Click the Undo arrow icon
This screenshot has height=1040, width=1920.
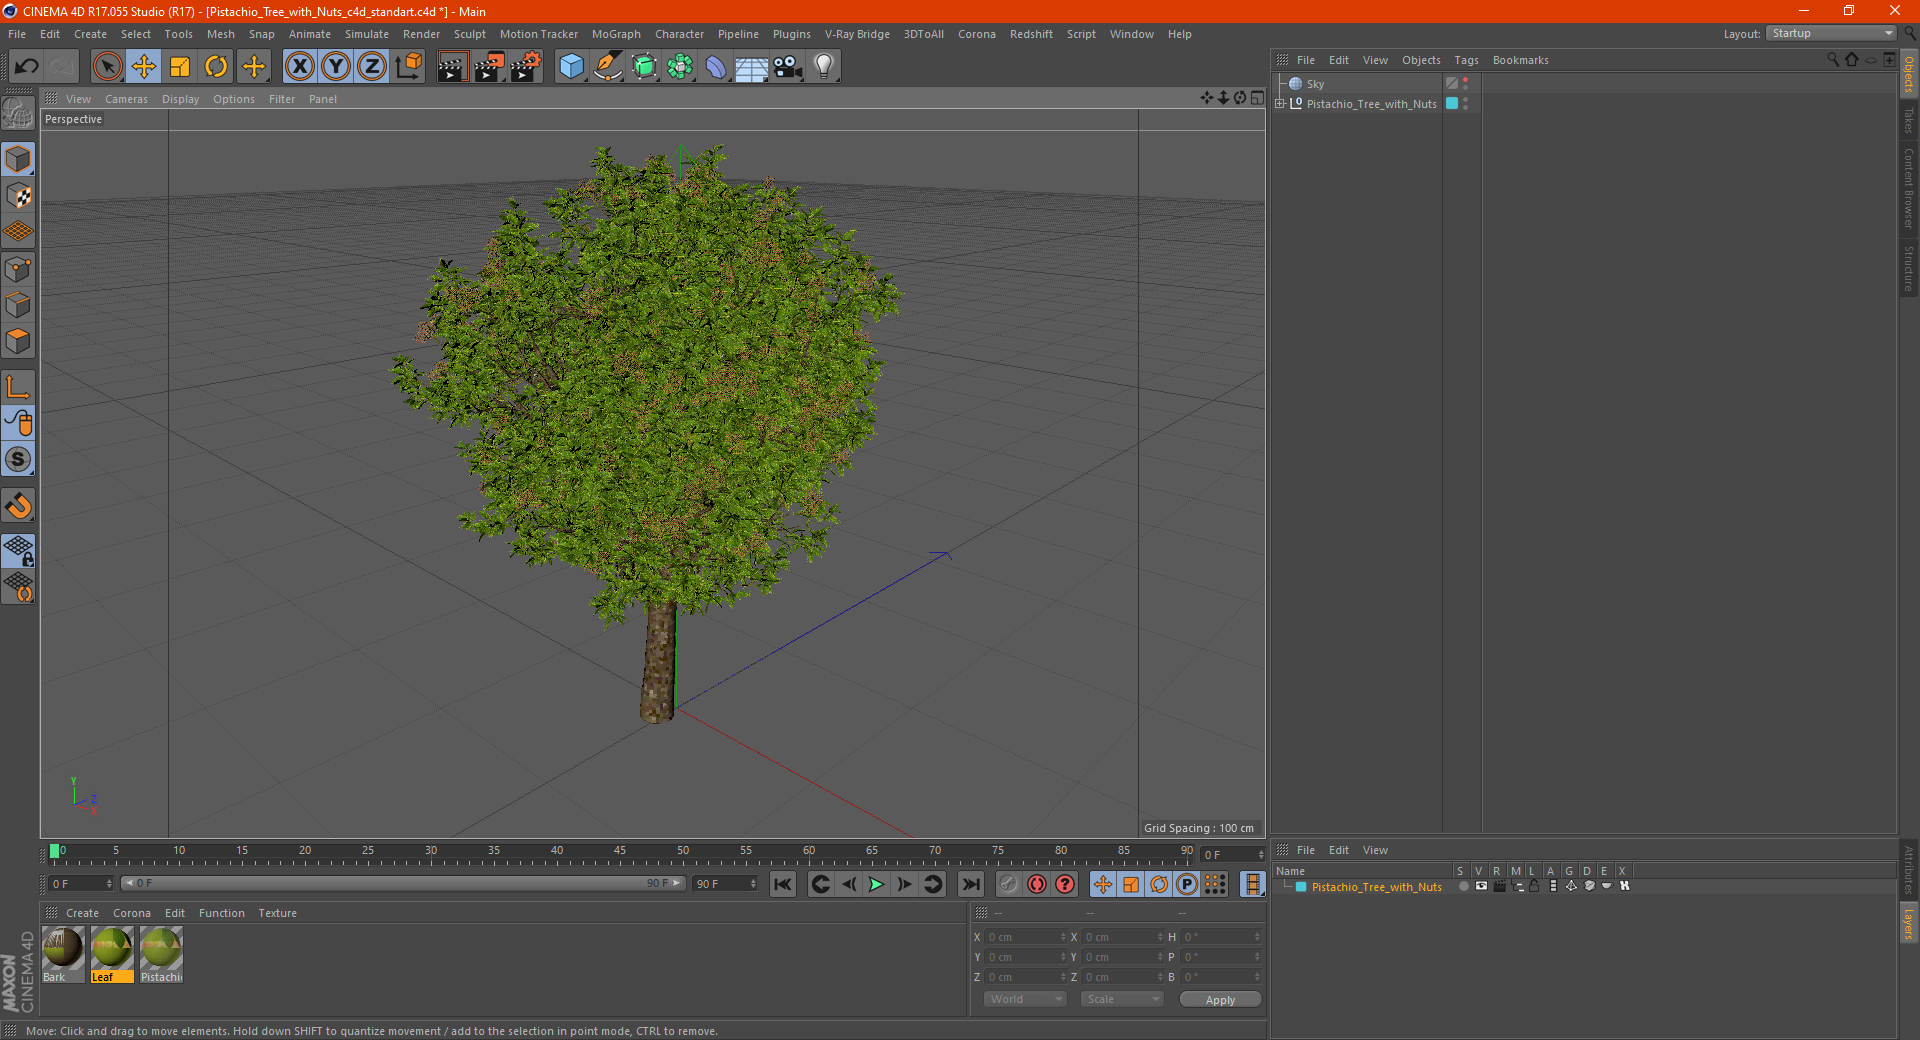(27, 67)
